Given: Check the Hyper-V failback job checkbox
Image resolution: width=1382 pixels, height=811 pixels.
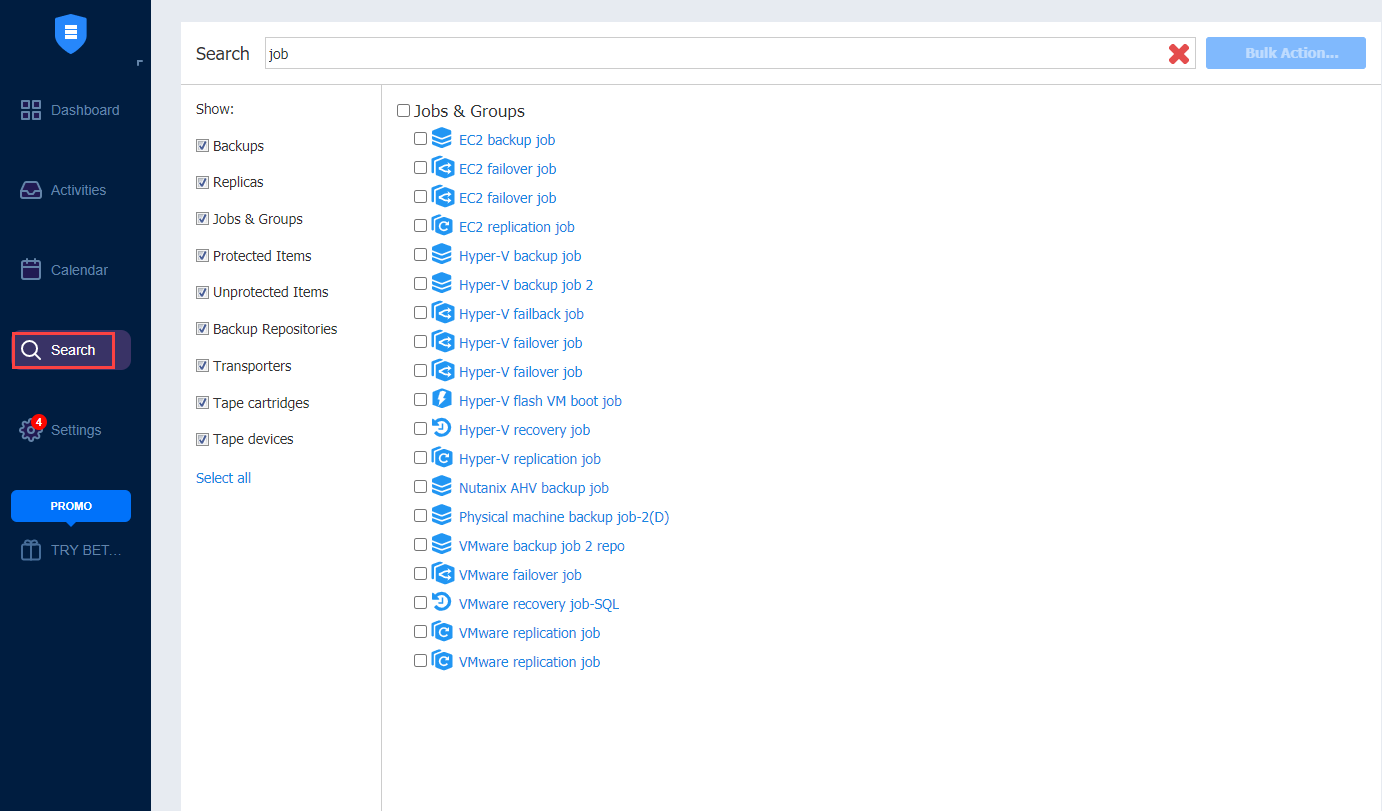Looking at the screenshot, I should (420, 313).
